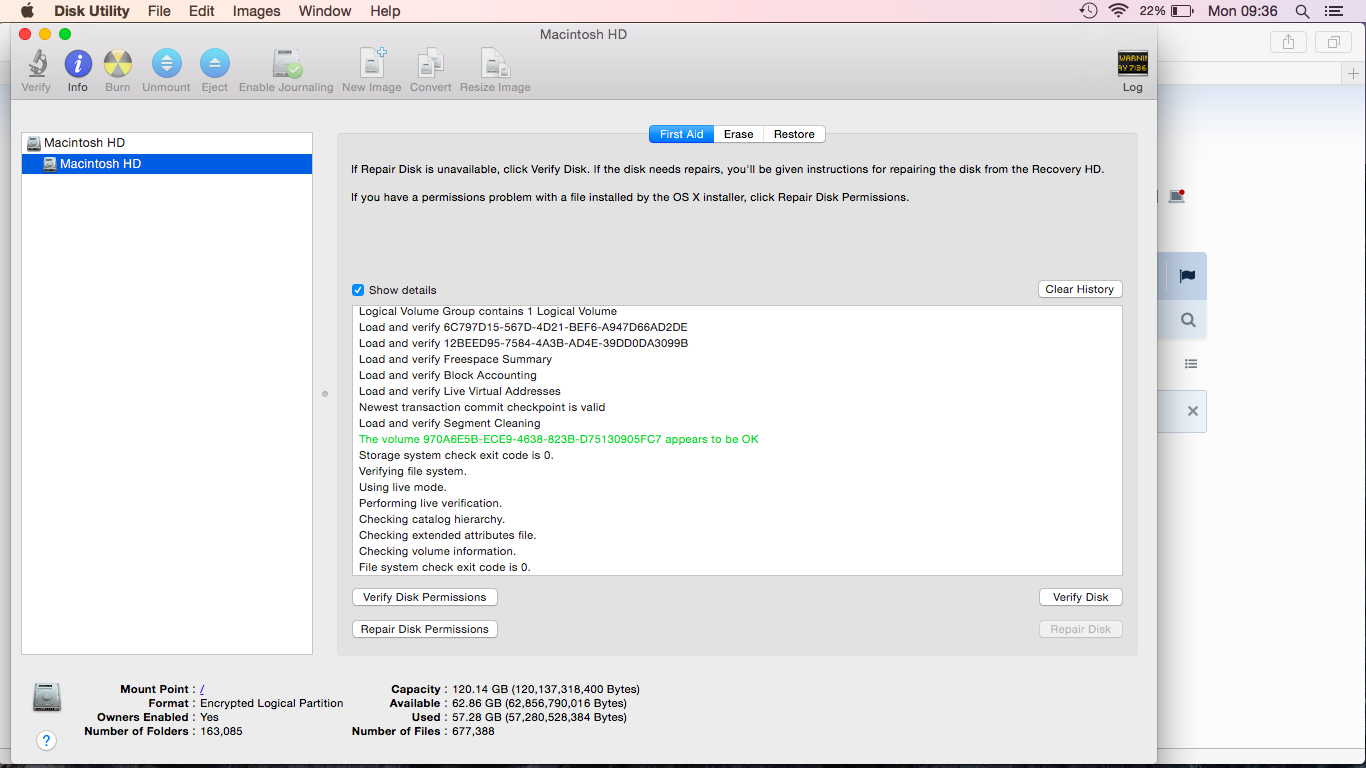Click the Wi-Fi status icon
This screenshot has width=1366, height=768.
point(1118,11)
